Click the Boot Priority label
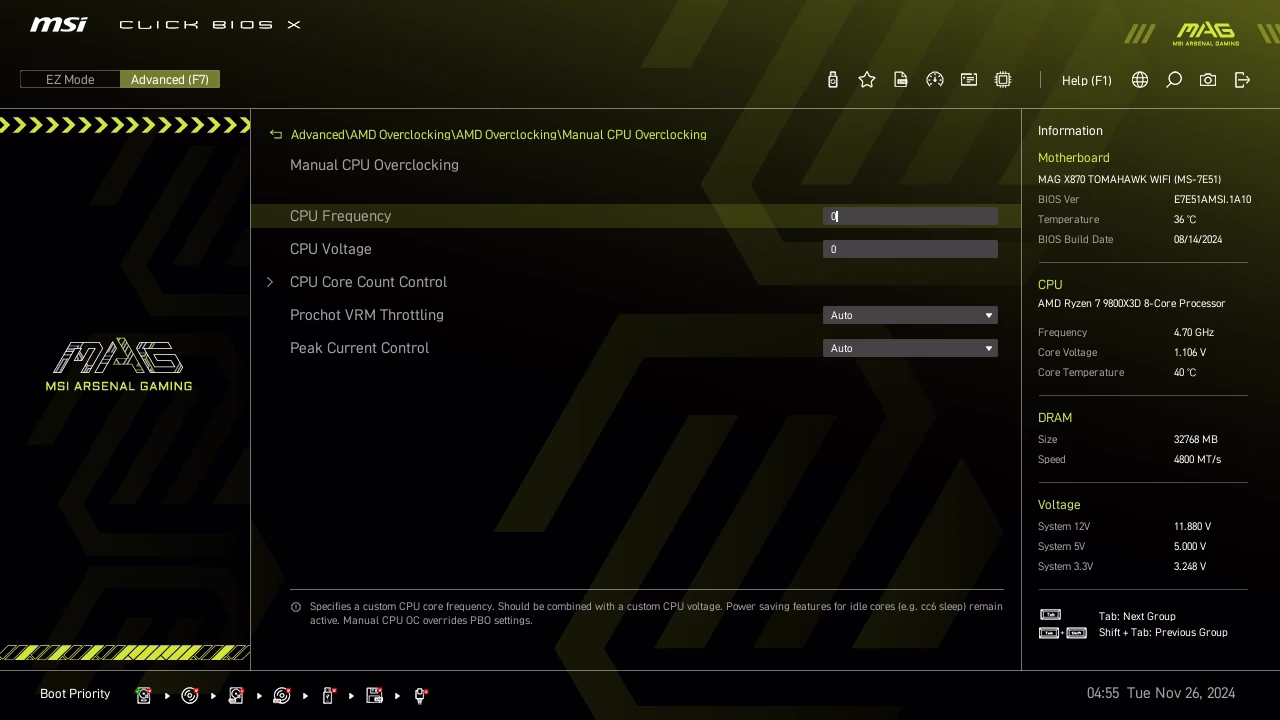The width and height of the screenshot is (1280, 720). click(x=75, y=694)
